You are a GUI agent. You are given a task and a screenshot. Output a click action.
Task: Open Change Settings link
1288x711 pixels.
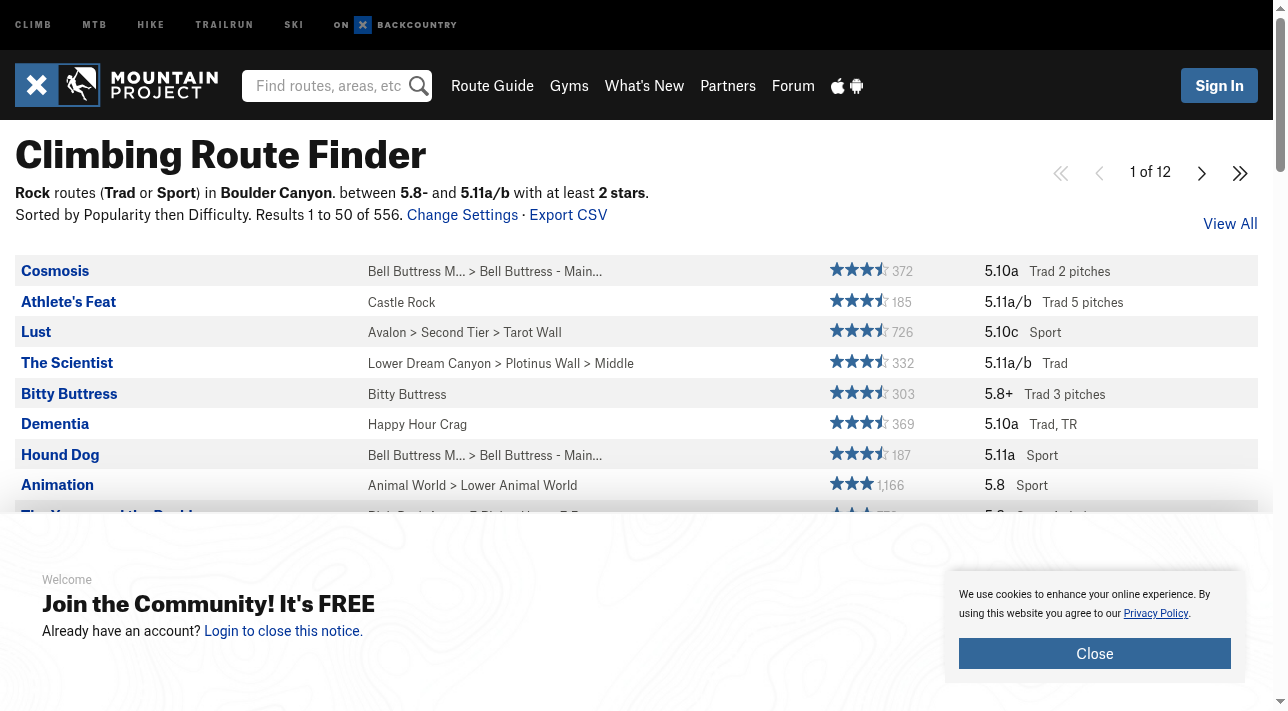tap(462, 215)
